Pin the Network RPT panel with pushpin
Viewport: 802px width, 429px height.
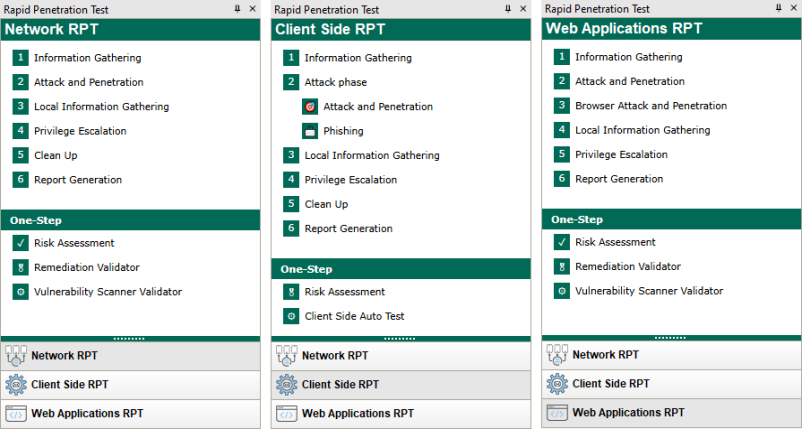click(x=237, y=9)
